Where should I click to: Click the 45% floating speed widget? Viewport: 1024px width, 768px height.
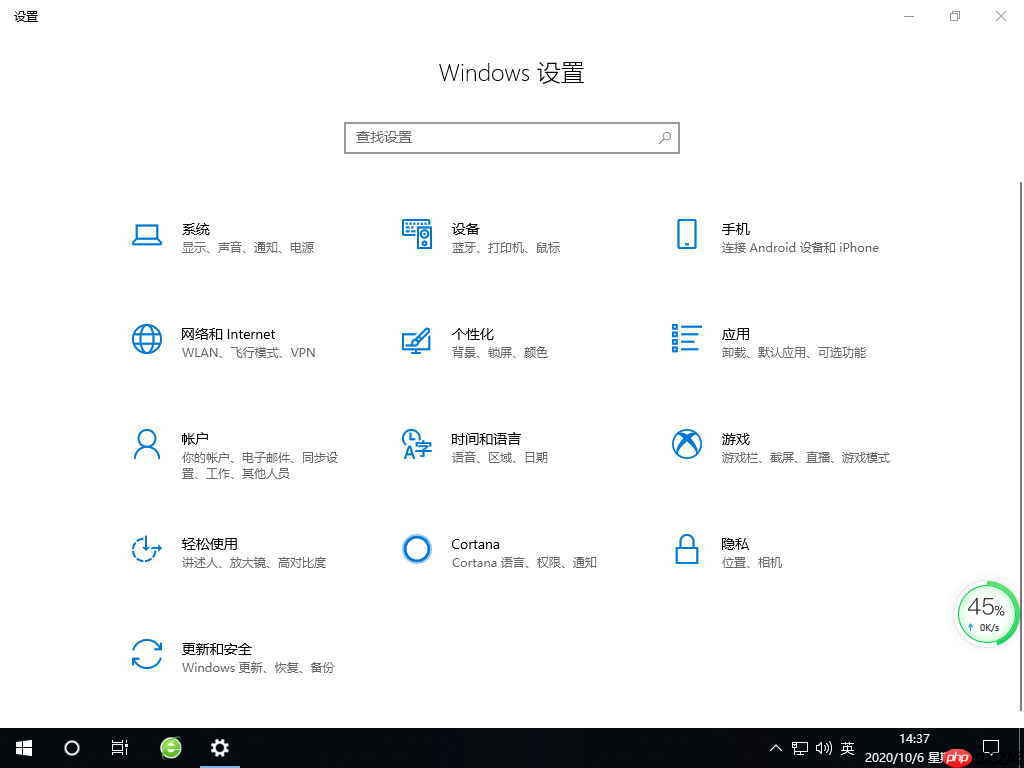click(985, 614)
